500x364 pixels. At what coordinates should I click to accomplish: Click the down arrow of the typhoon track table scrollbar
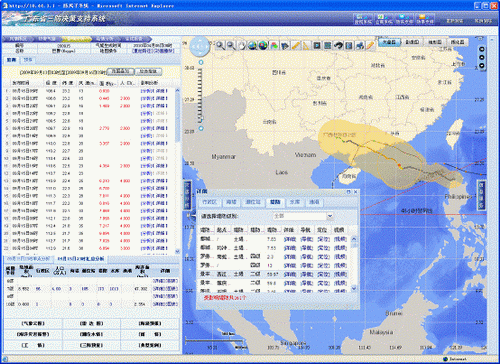pos(177,251)
